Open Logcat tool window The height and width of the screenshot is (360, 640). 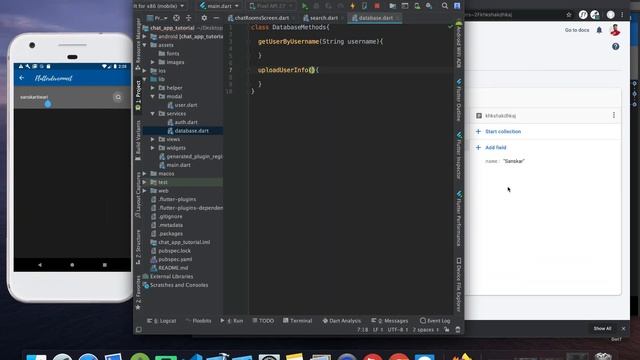tap(162, 321)
